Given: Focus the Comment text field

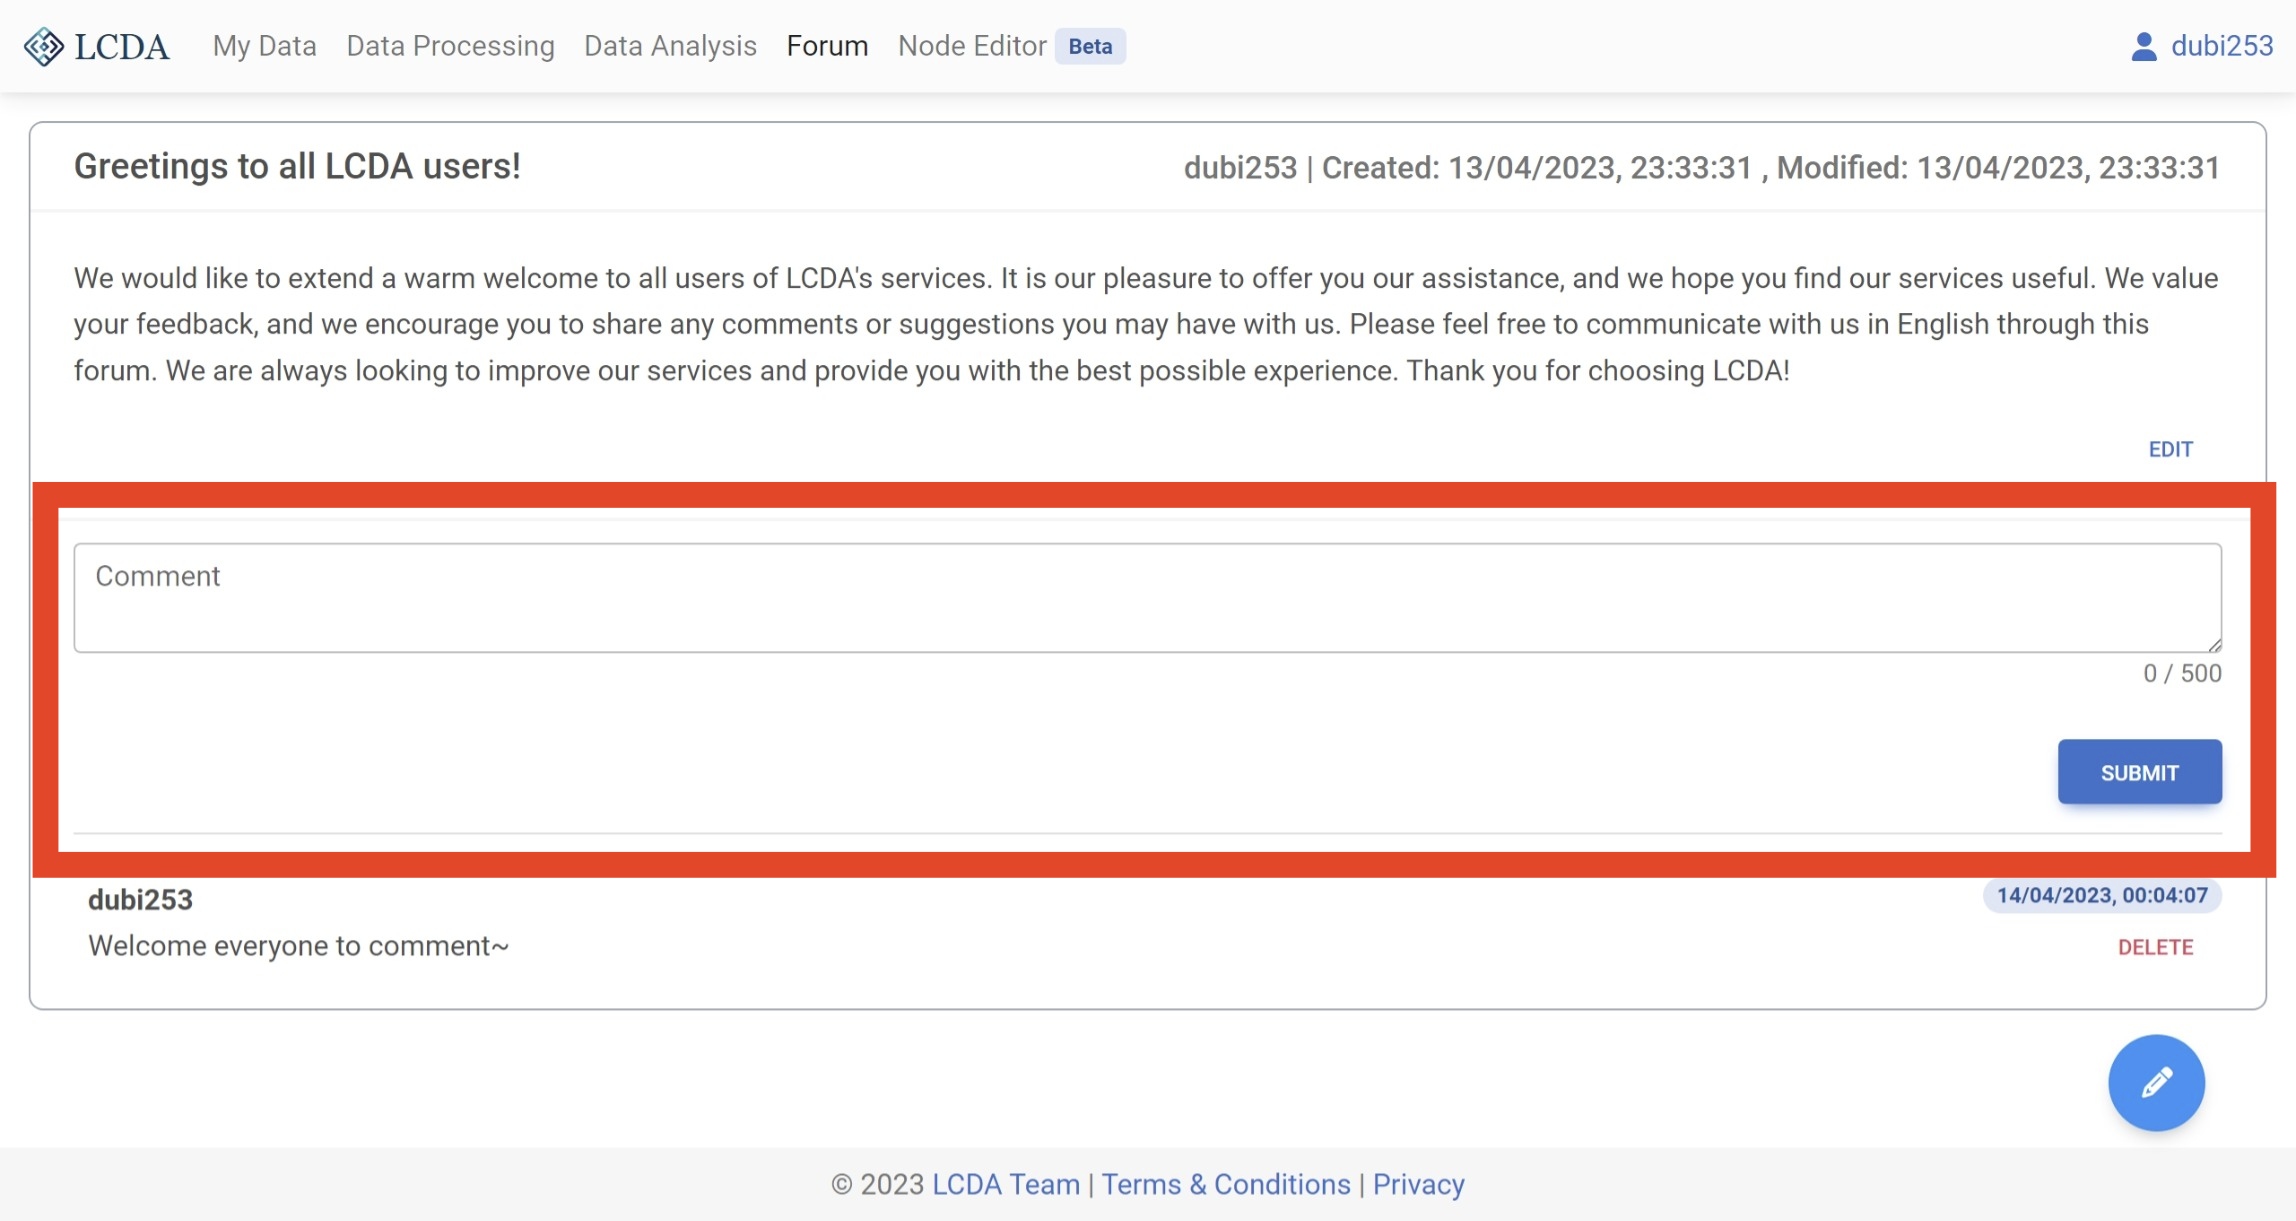Looking at the screenshot, I should tap(1147, 597).
